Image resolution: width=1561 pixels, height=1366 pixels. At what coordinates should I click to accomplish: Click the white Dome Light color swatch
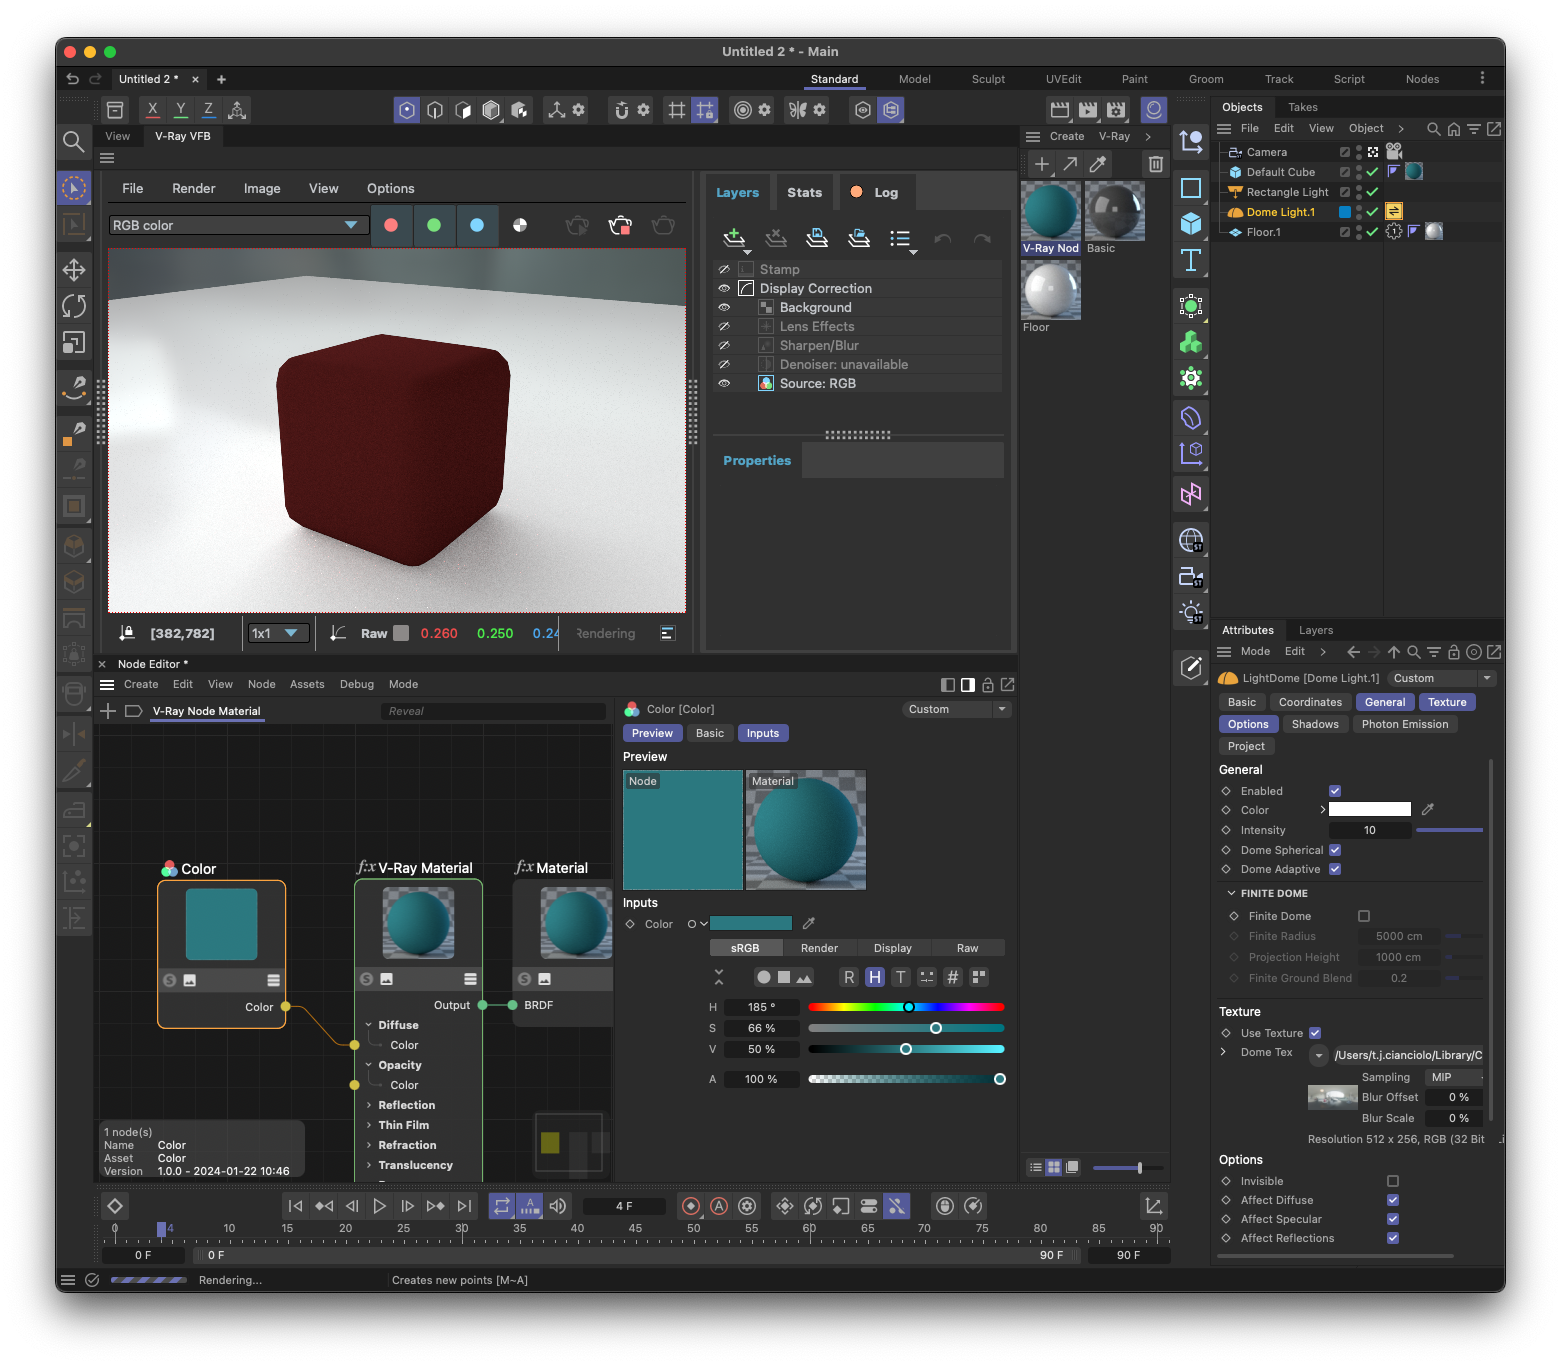coord(1369,809)
